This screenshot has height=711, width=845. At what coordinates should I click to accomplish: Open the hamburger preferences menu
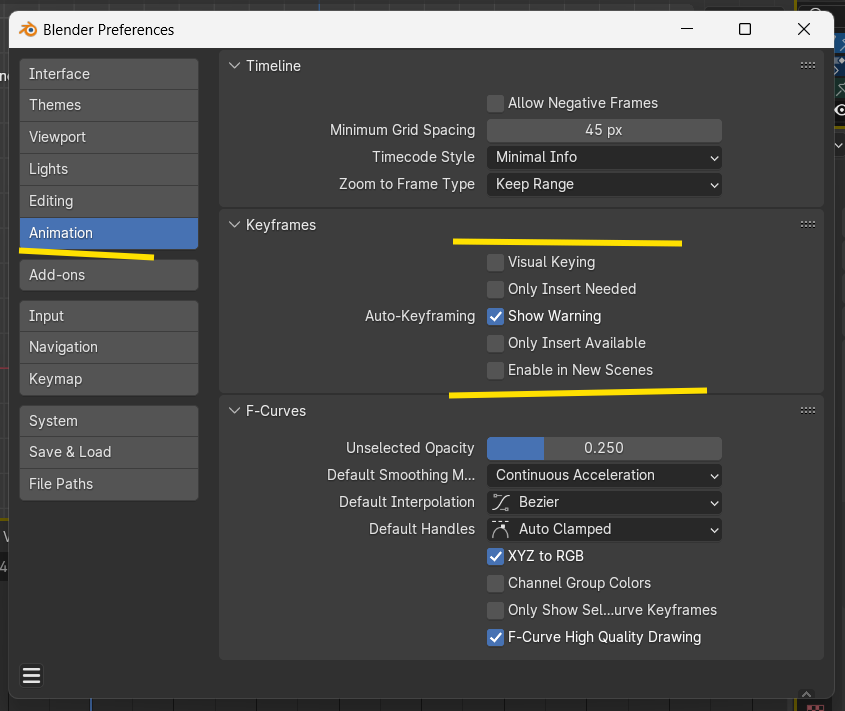tap(31, 676)
